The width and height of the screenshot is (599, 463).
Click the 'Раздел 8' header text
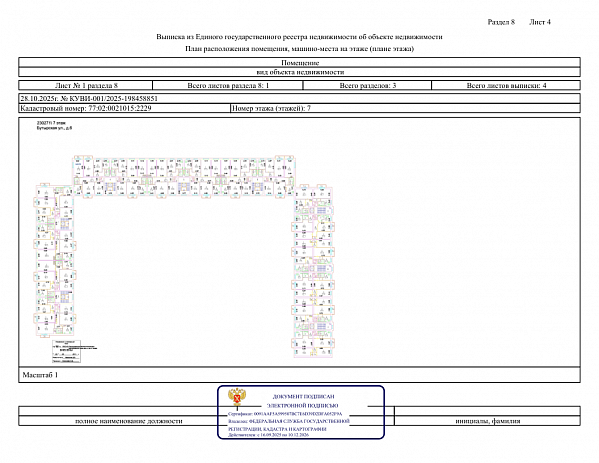(x=501, y=22)
